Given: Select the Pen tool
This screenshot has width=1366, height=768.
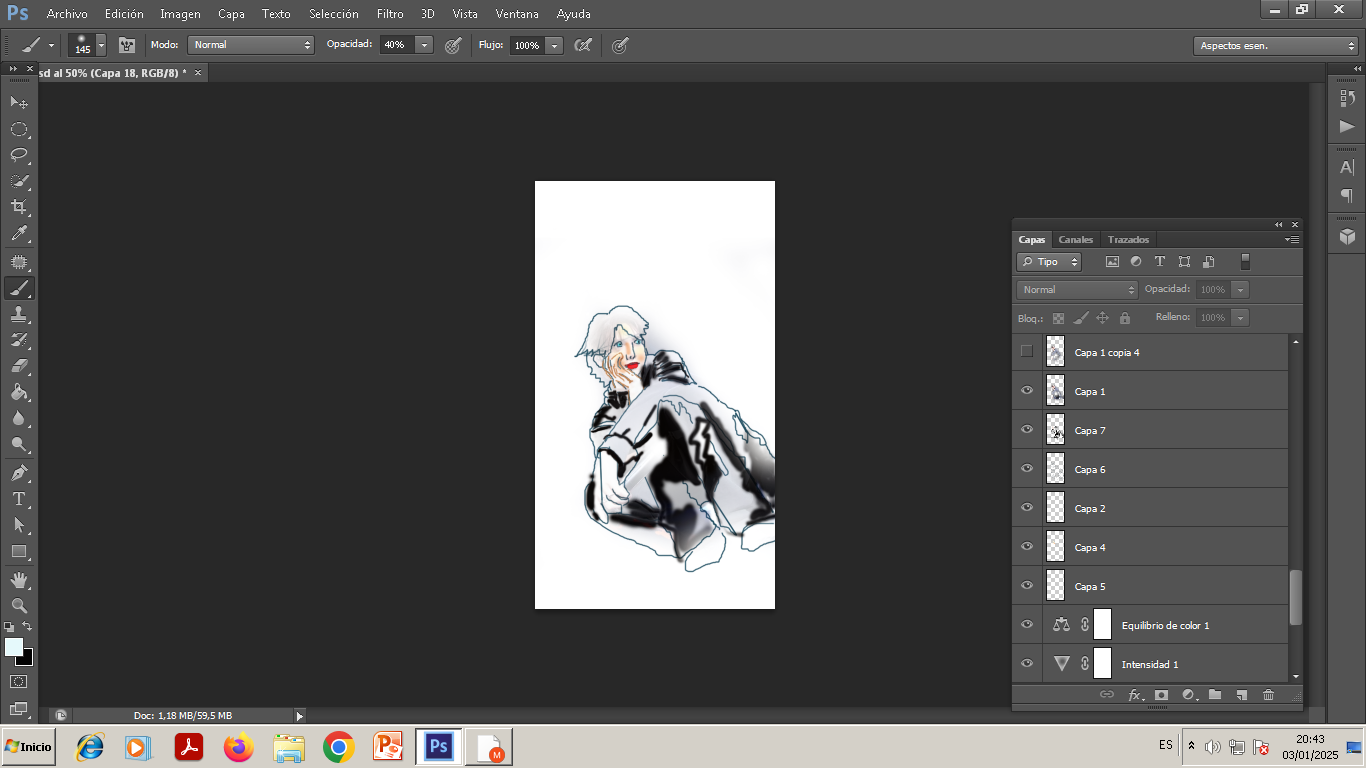Looking at the screenshot, I should [19, 472].
